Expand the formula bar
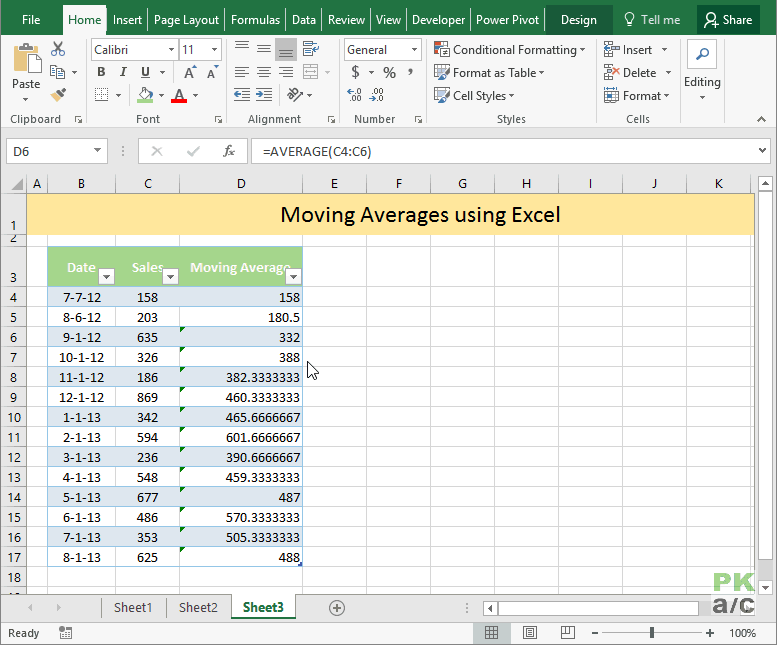 (762, 150)
